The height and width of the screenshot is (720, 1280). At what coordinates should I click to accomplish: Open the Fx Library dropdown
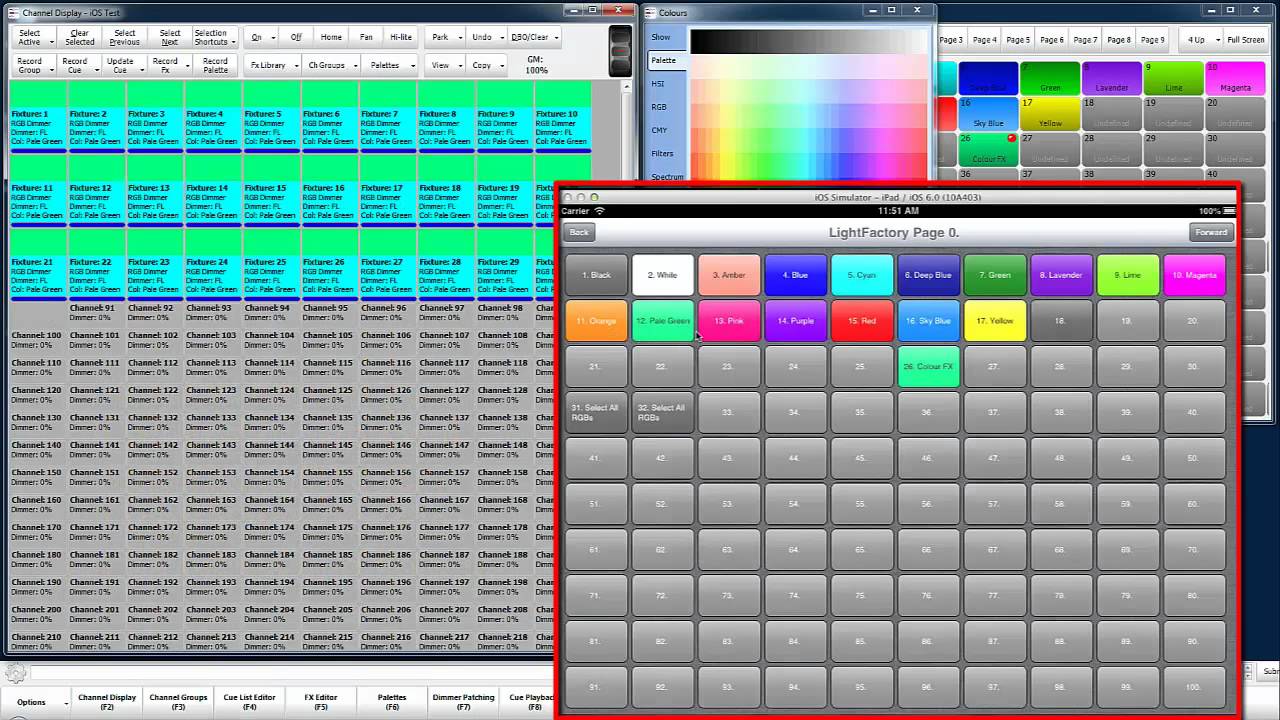[x=271, y=65]
